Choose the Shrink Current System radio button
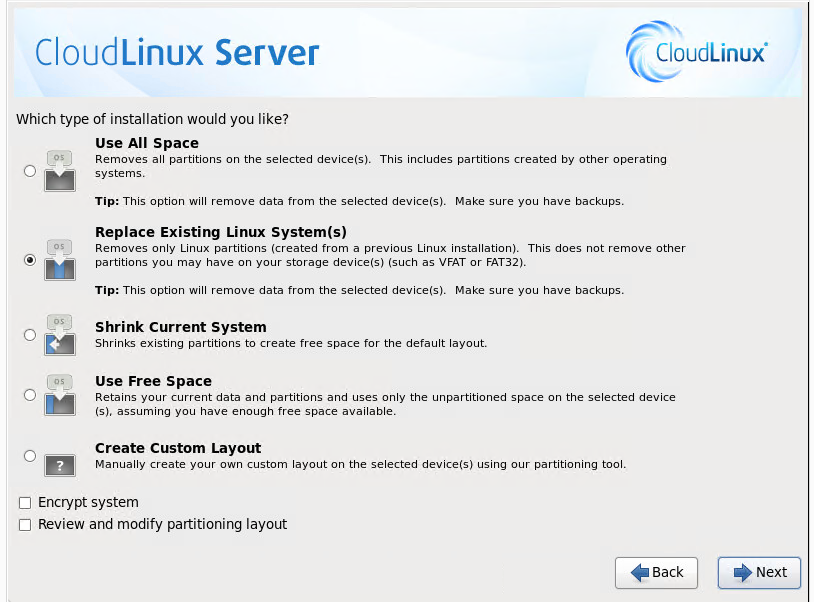814x602 pixels. point(30,335)
